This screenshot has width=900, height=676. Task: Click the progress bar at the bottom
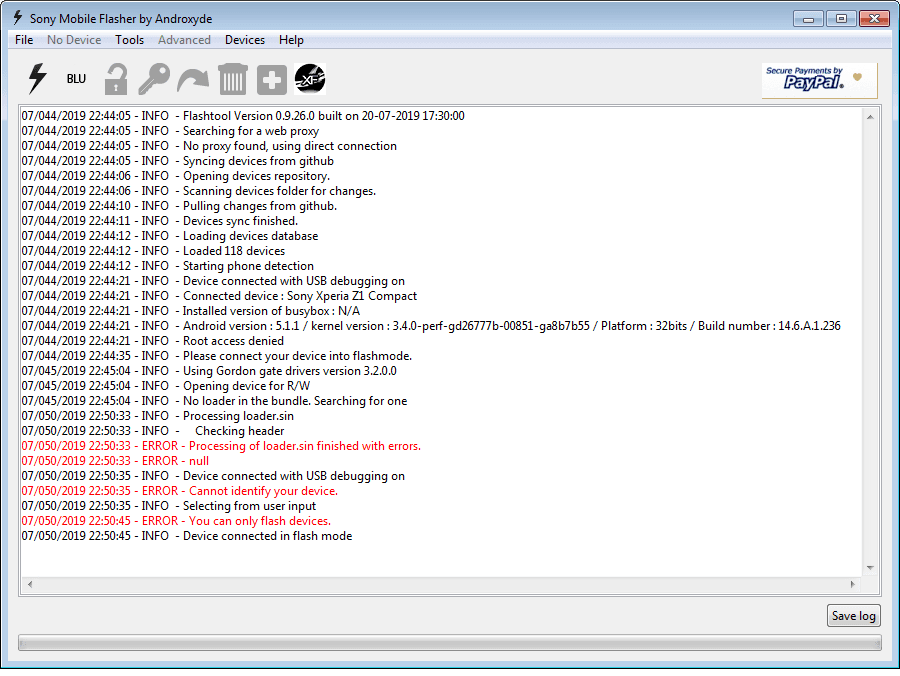click(x=449, y=643)
